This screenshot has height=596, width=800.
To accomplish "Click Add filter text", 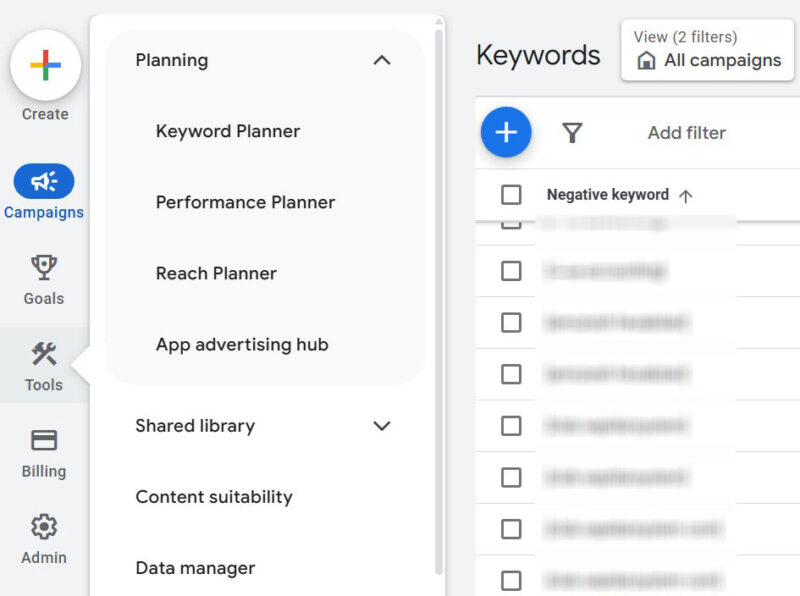I will pos(686,132).
